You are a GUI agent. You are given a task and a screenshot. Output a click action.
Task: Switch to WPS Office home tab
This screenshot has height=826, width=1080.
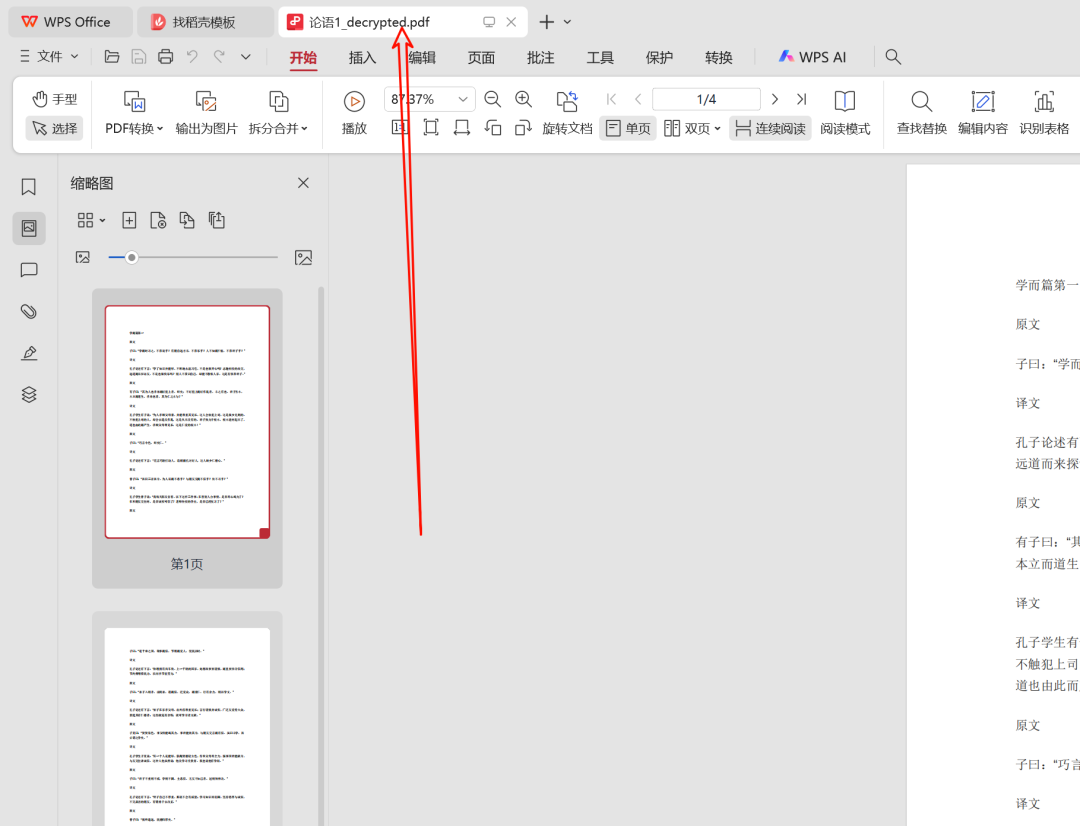click(x=70, y=22)
